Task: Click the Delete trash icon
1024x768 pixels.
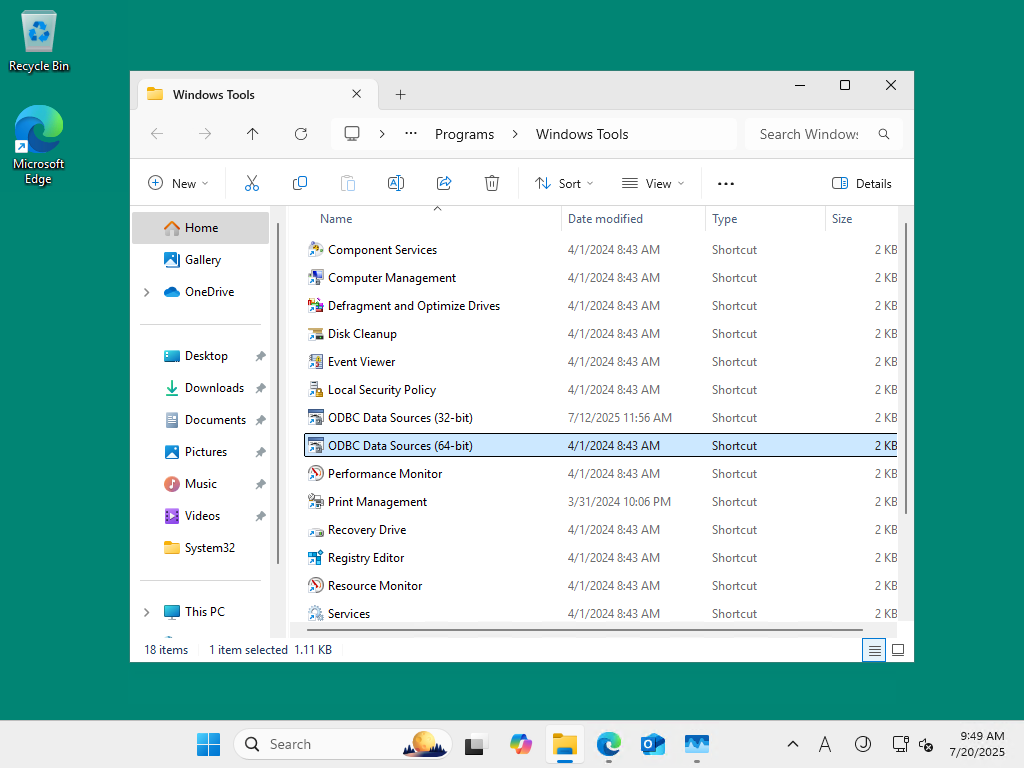Action: pyautogui.click(x=492, y=184)
